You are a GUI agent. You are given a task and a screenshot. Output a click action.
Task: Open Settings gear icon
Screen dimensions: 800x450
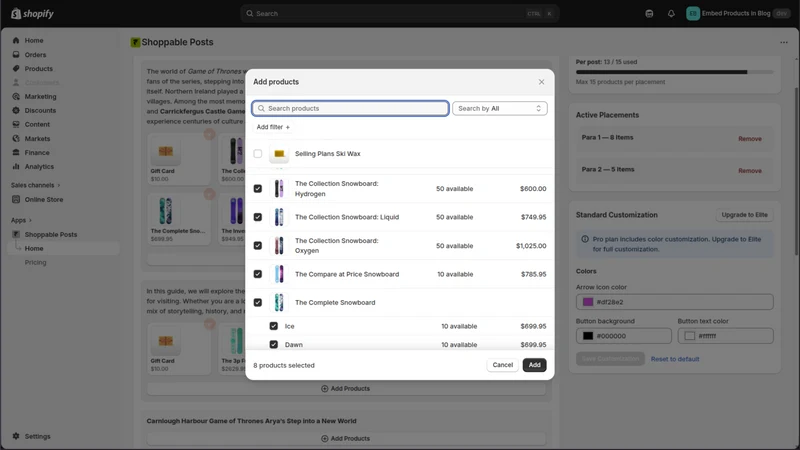[16, 436]
